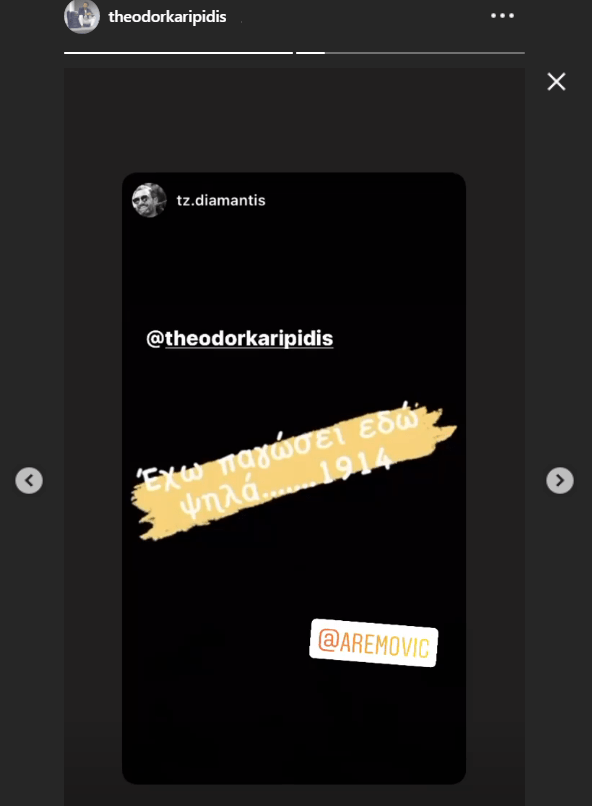The width and height of the screenshot is (592, 806).
Task: Tap the "1914" number on the yellow sticker
Action: coord(356,466)
